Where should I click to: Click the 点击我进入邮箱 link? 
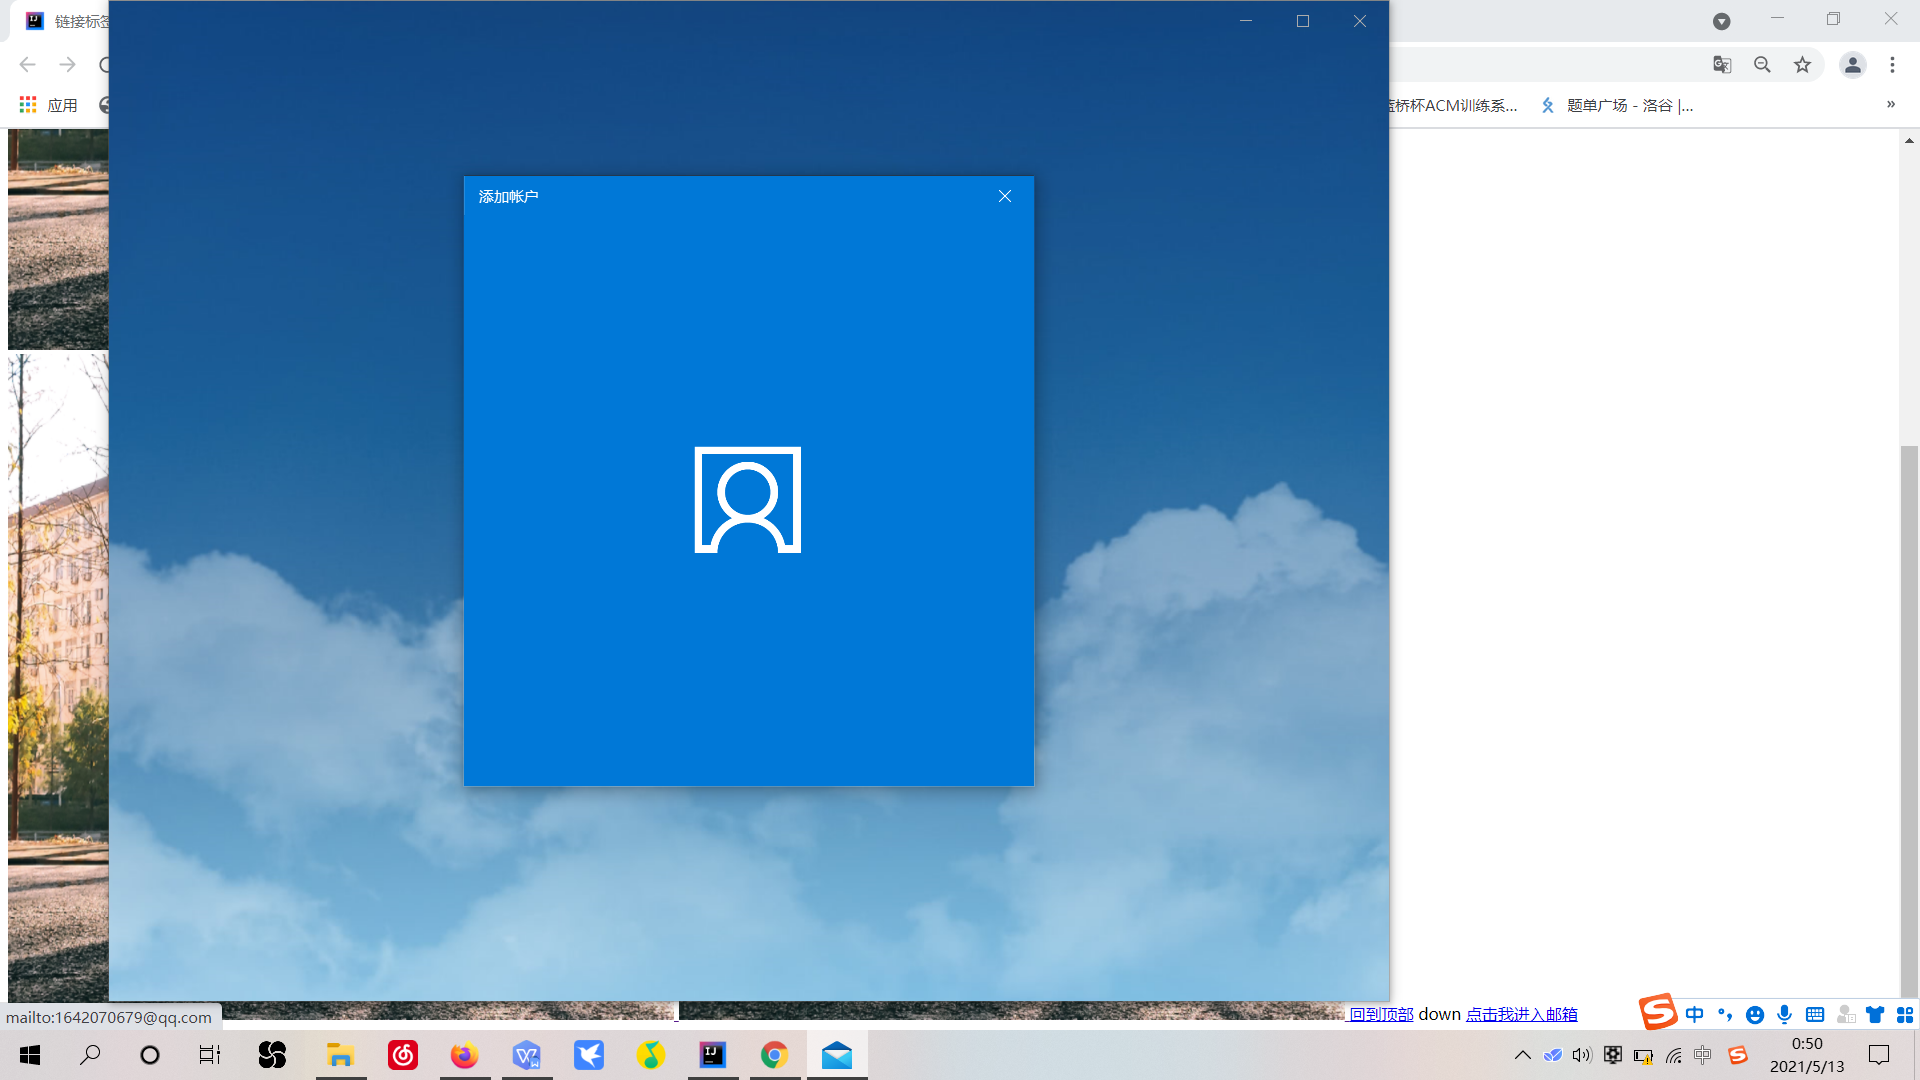(1521, 1014)
